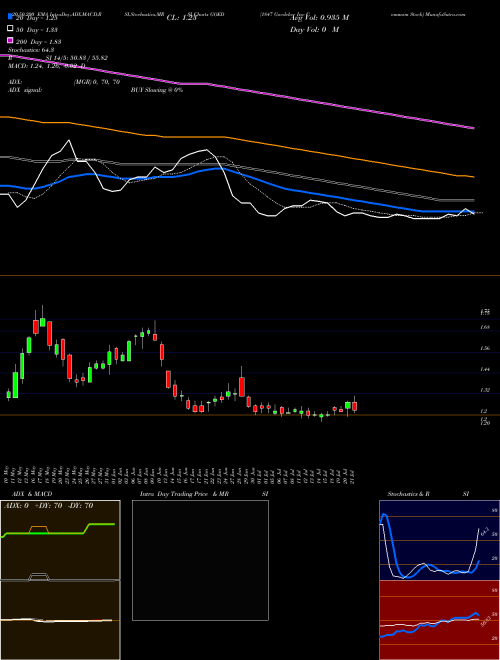
Task: Click the 1.56 price axis label
Action: coord(484,349)
